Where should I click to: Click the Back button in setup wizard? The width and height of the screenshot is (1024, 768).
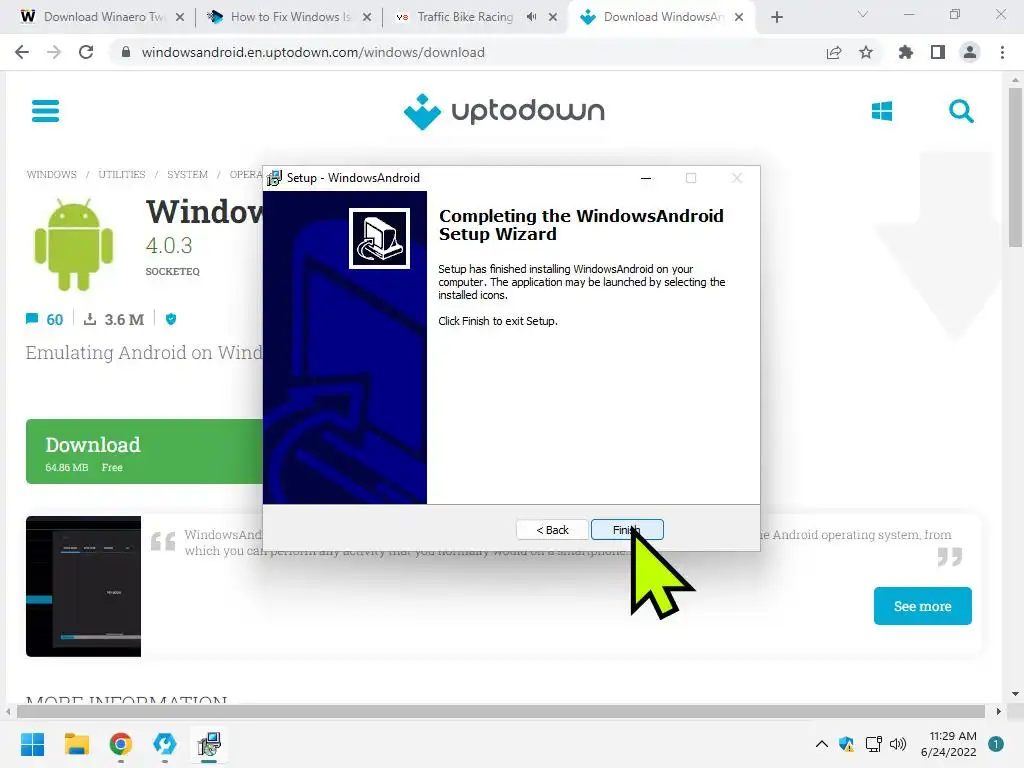(x=552, y=530)
